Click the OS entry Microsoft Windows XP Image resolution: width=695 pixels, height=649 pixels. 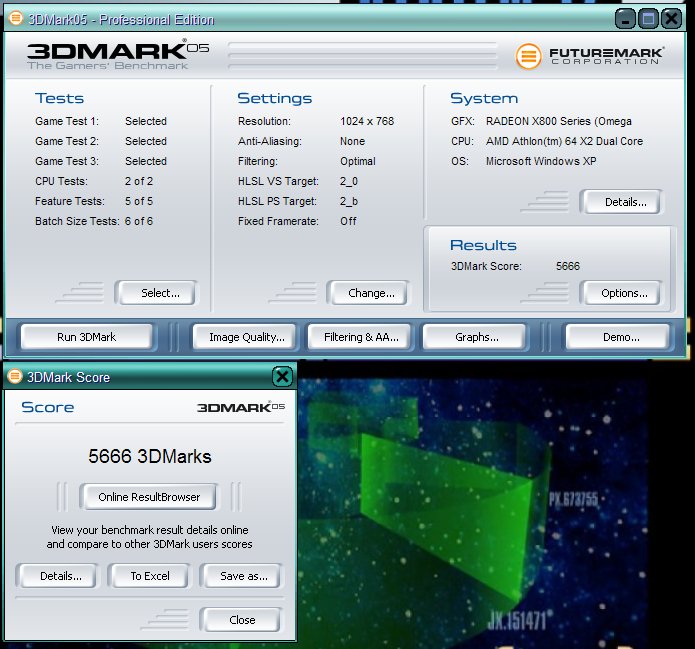click(x=541, y=161)
